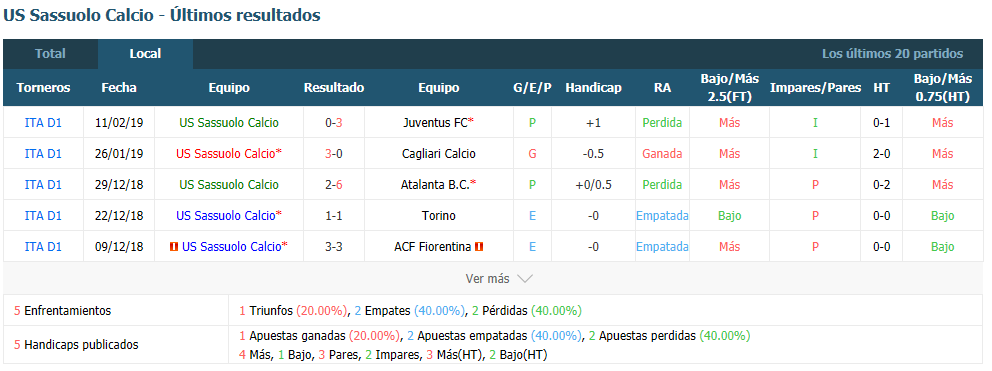Click ITA D1 link for 09/12/18 match
The image size is (992, 371).
click(x=43, y=247)
